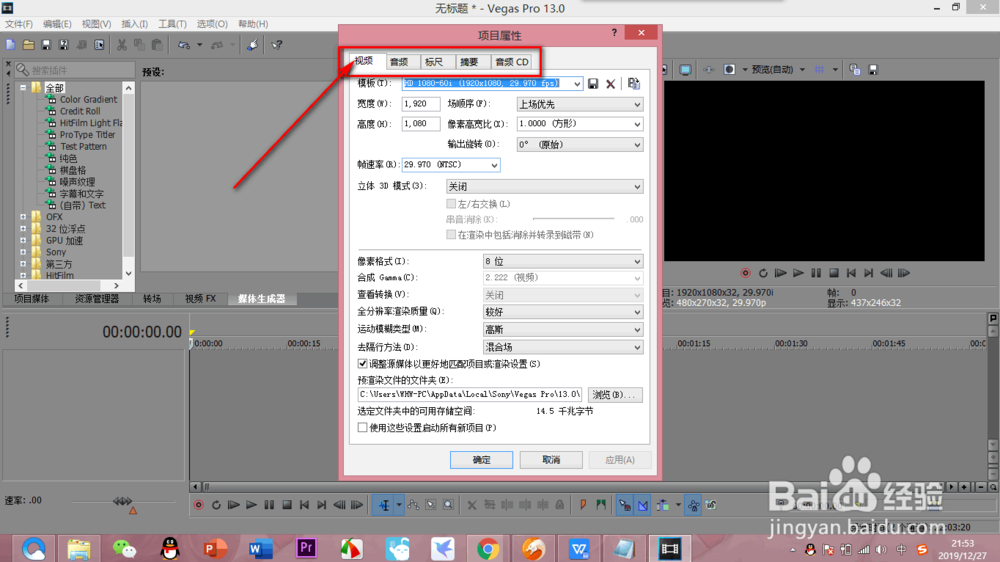
Task: Click the preview panel stop button
Action: (834, 273)
